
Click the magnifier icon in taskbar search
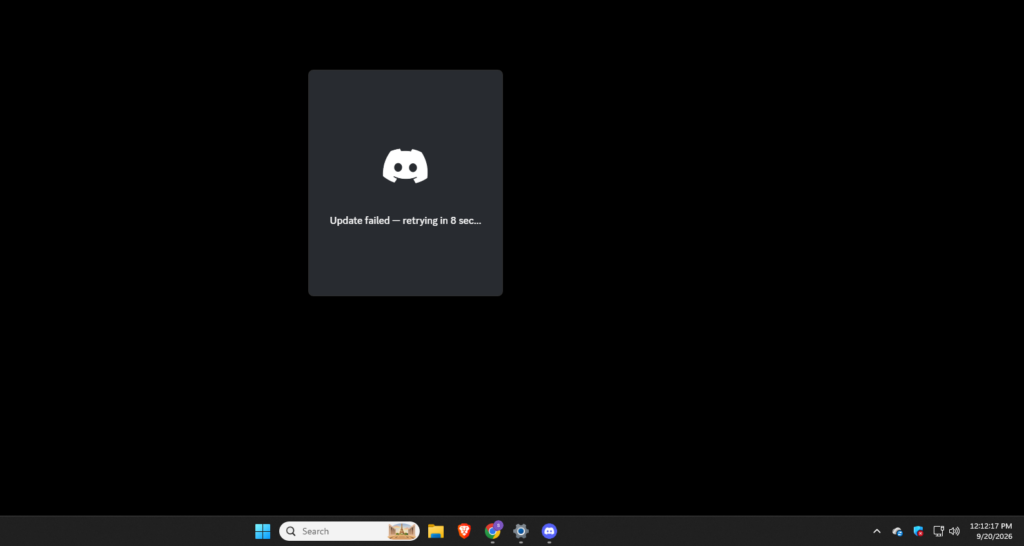tap(291, 531)
